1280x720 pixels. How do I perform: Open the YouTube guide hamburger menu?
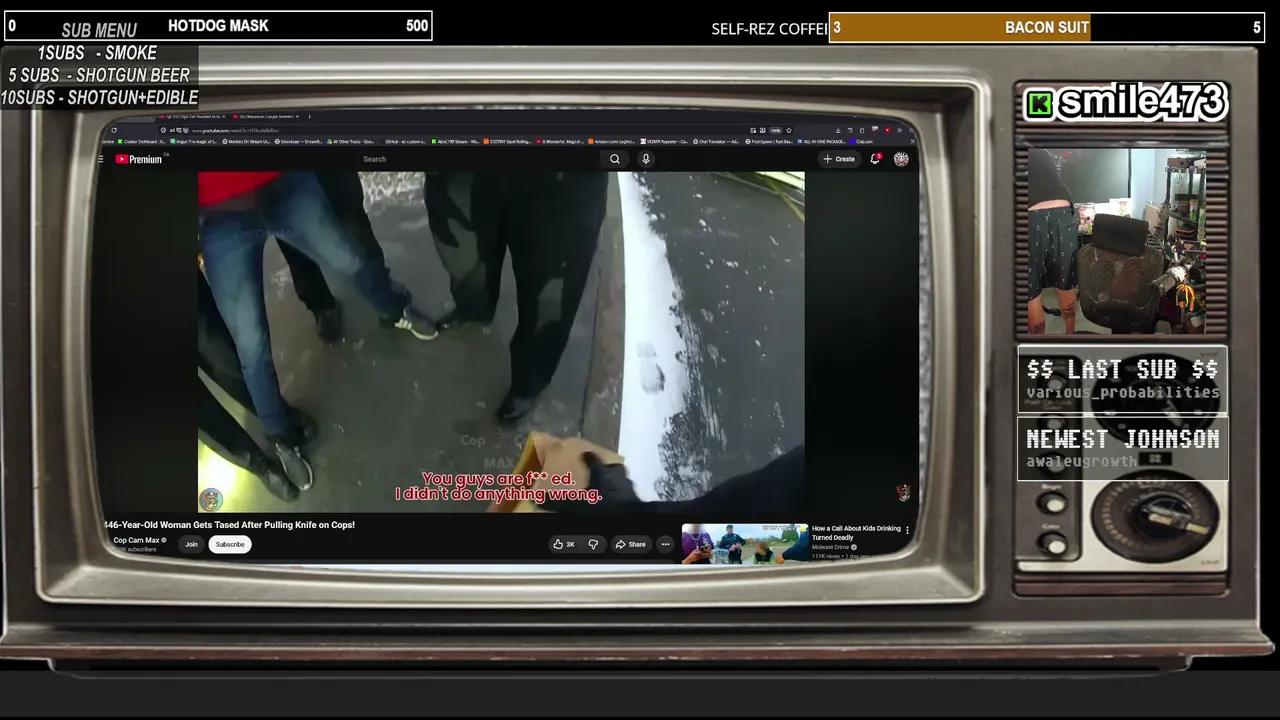(x=101, y=159)
